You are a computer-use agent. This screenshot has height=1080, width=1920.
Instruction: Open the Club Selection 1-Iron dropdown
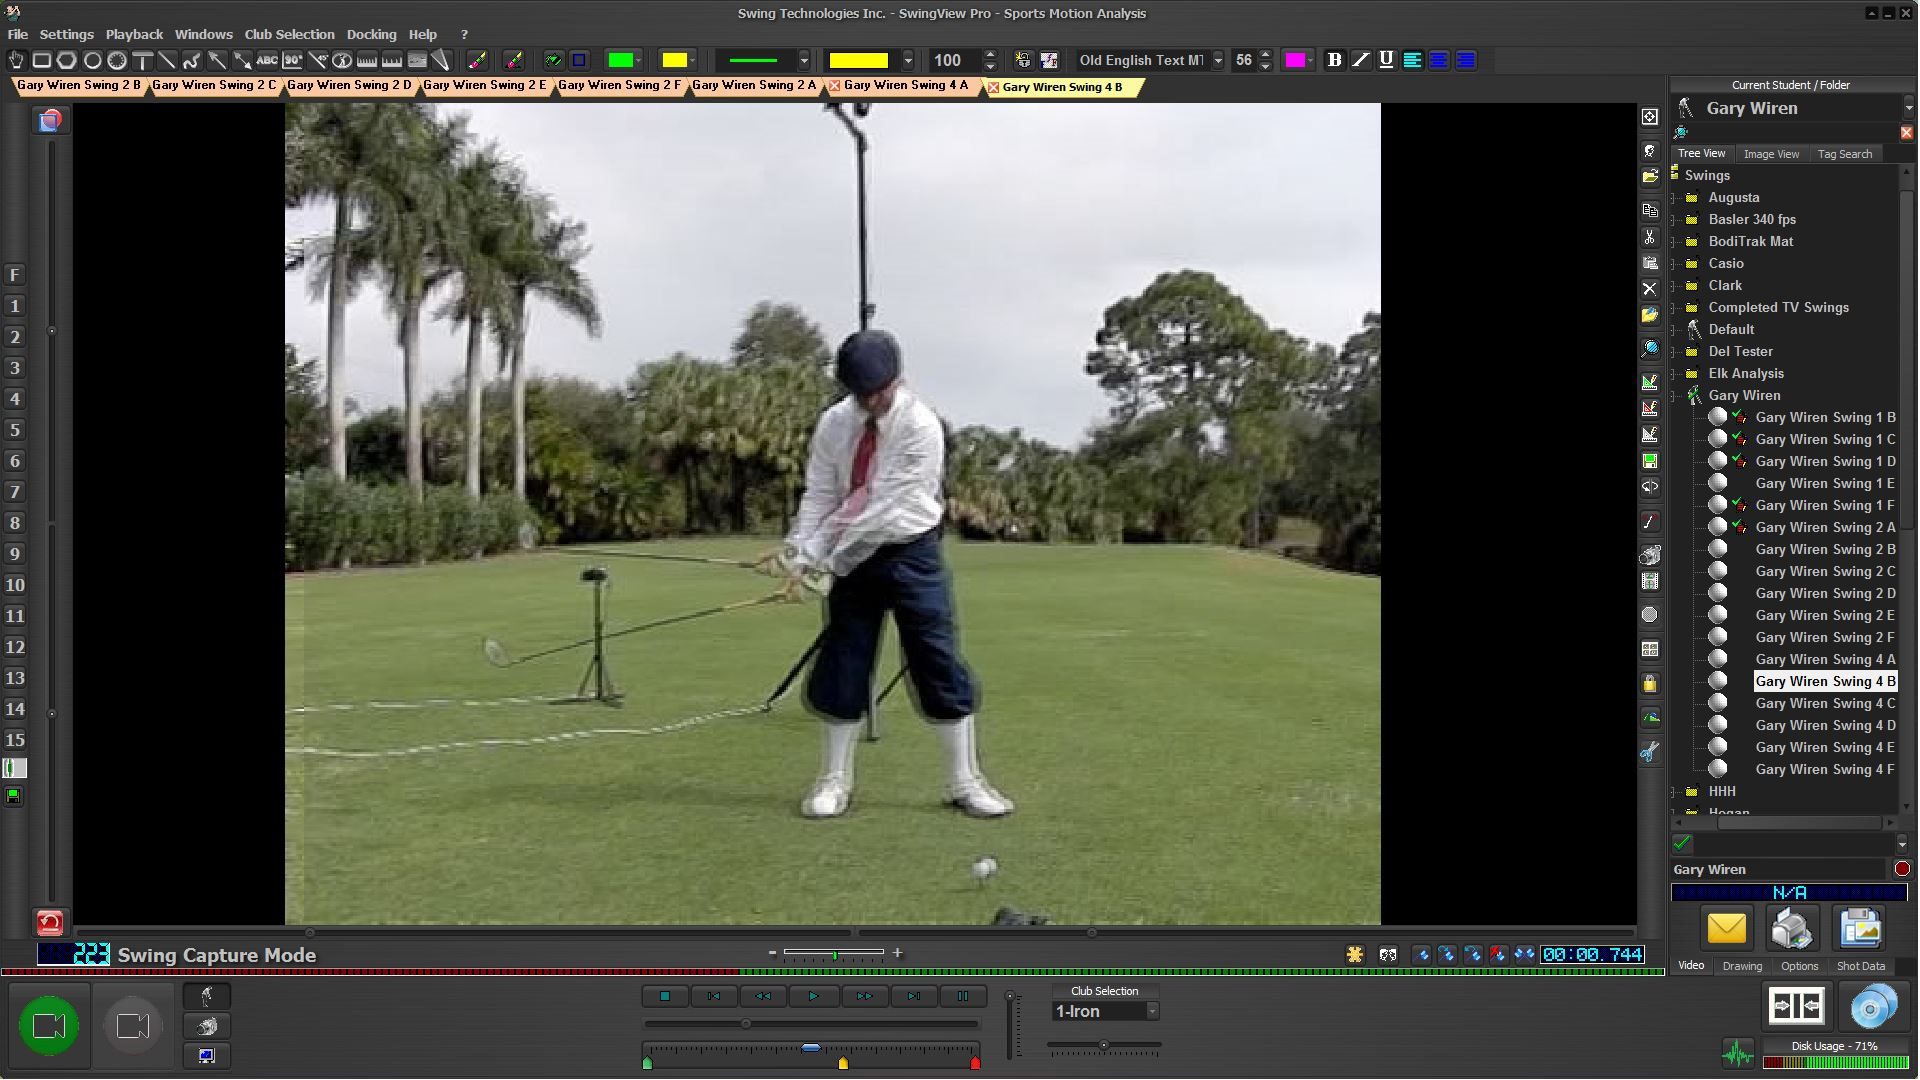(x=1152, y=1012)
